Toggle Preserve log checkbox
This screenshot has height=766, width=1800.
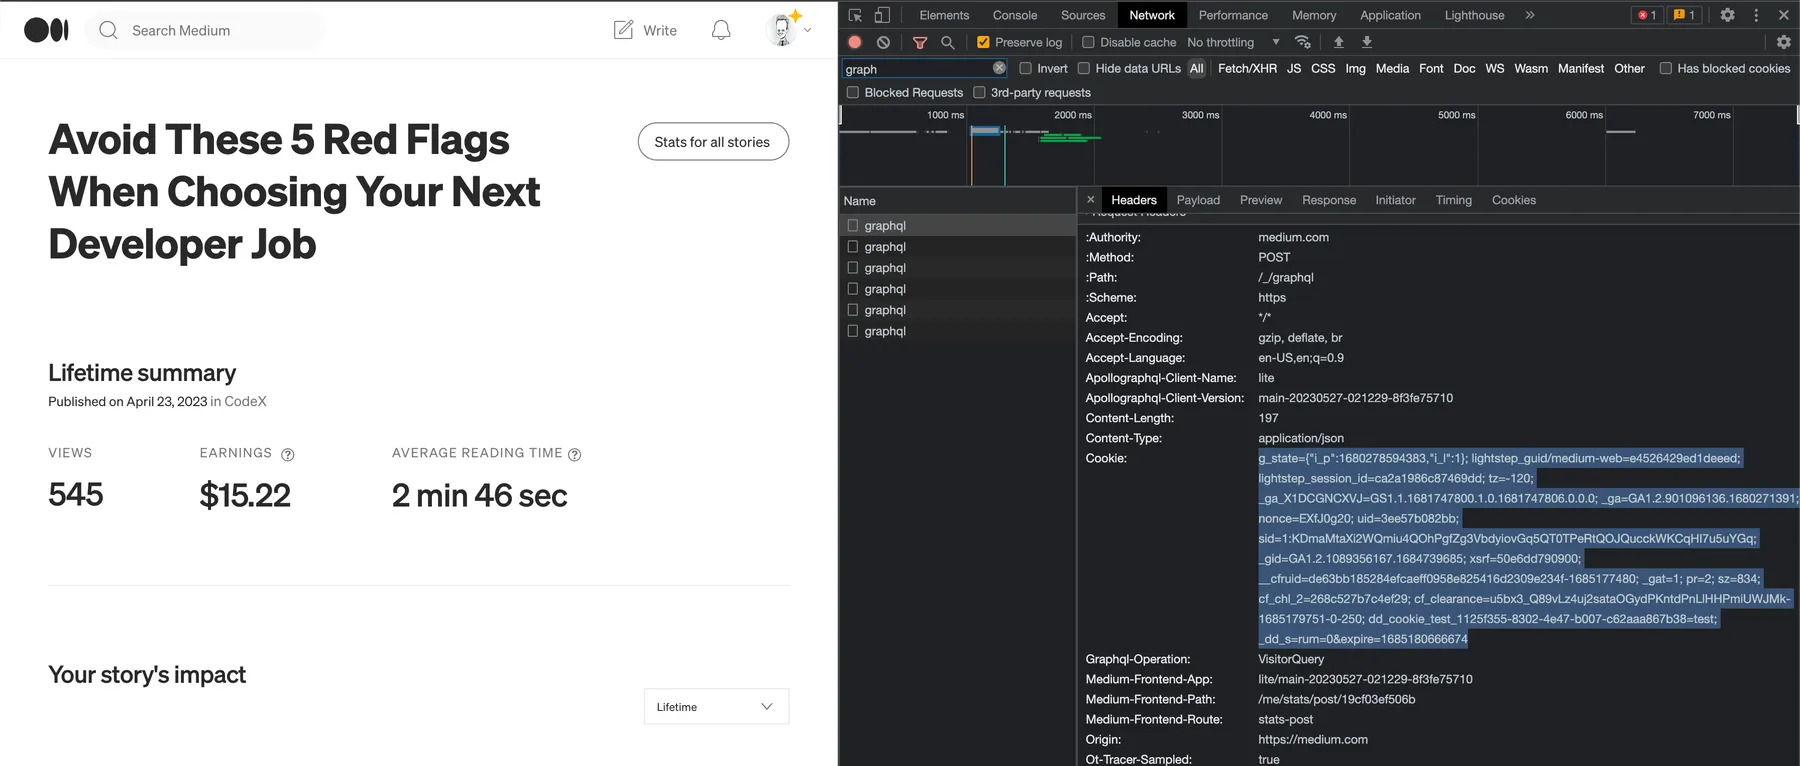point(983,42)
